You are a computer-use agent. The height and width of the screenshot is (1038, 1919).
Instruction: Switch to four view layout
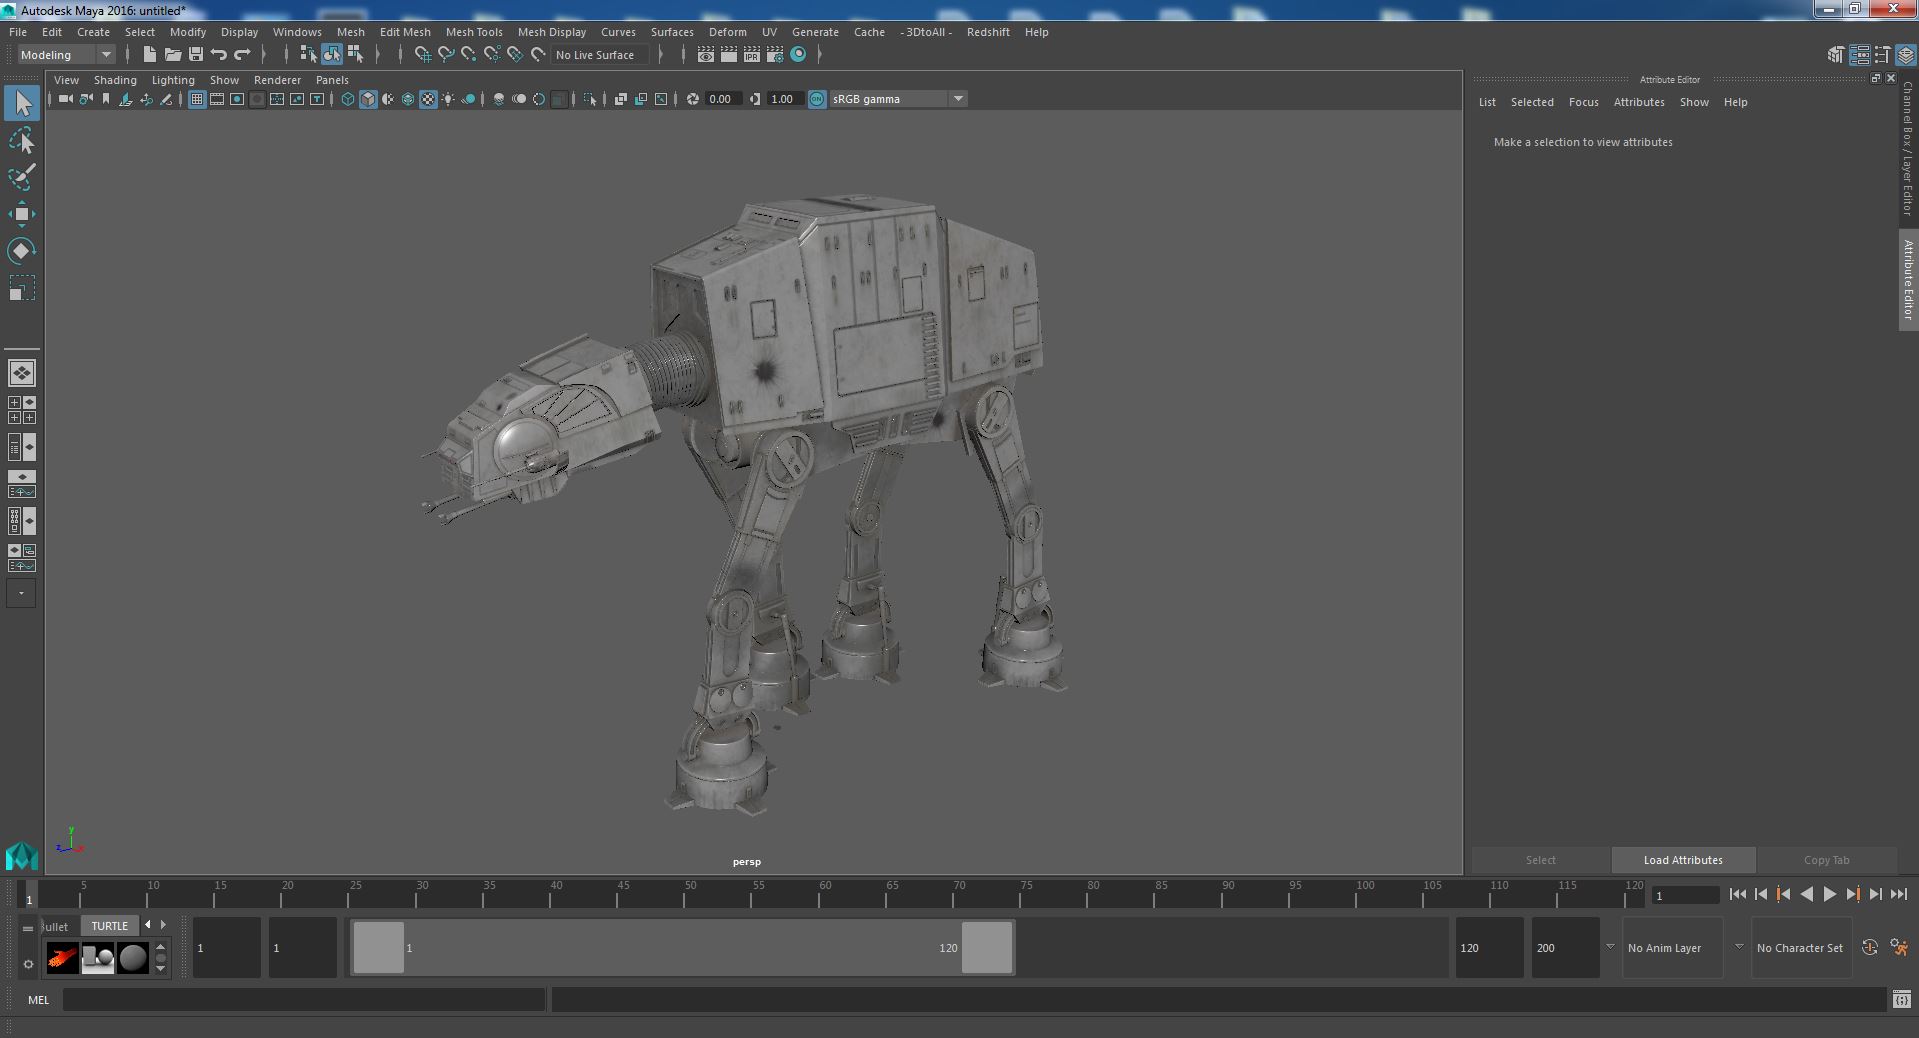click(22, 410)
